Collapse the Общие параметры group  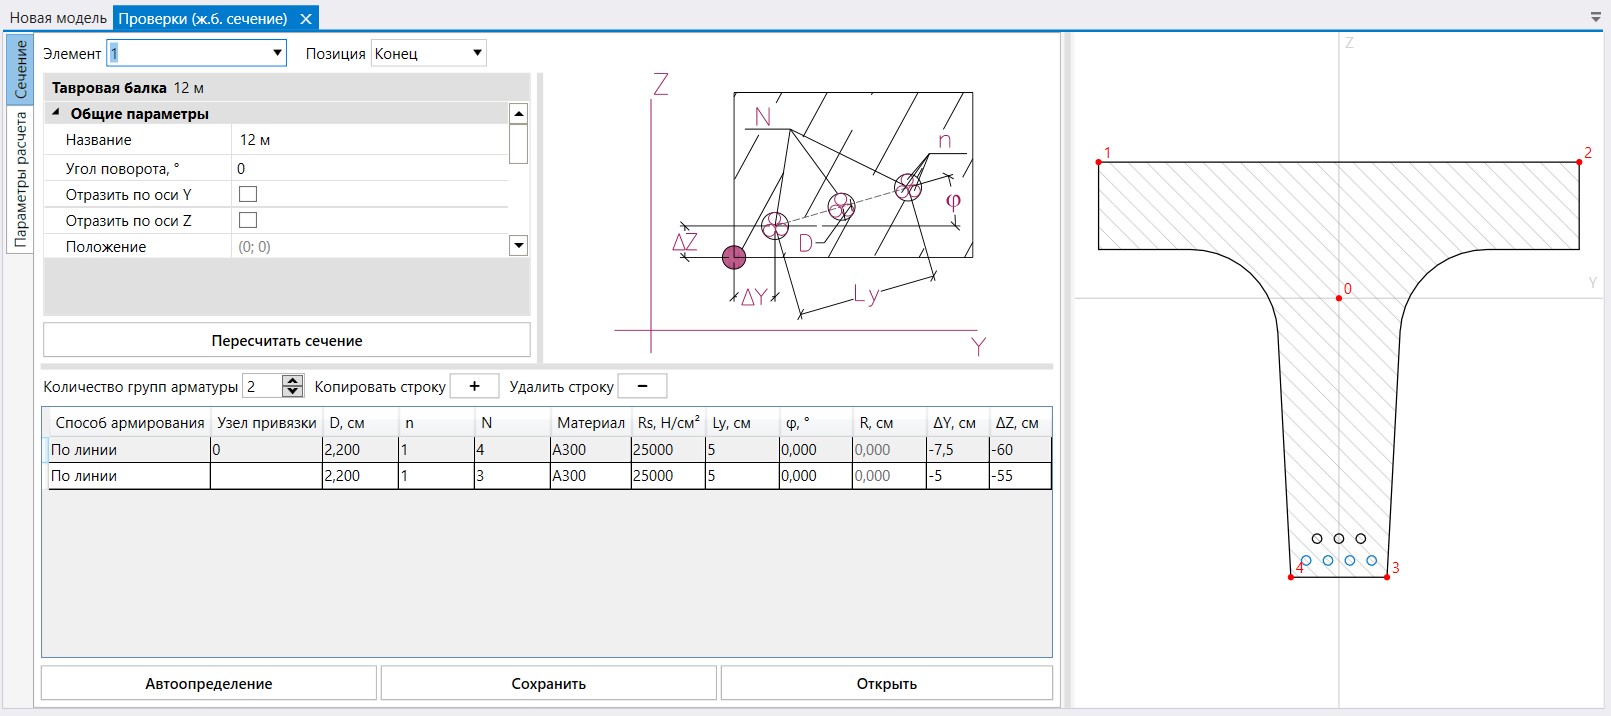coord(56,113)
